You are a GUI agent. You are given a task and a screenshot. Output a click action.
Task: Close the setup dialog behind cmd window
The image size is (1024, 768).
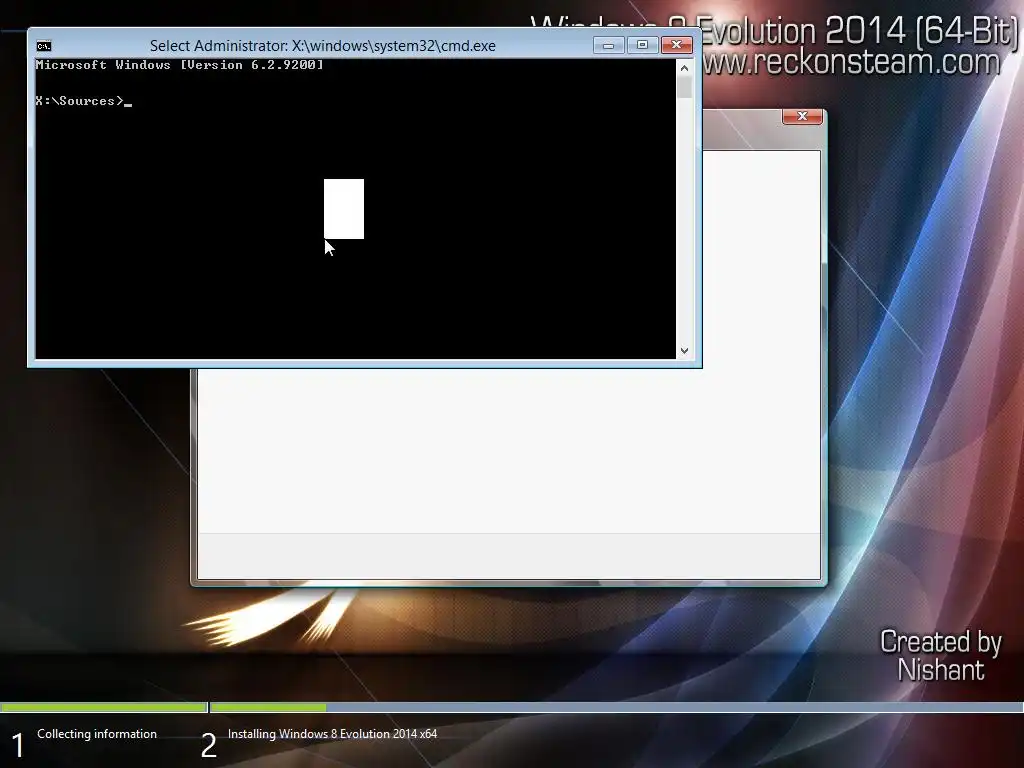pos(802,116)
